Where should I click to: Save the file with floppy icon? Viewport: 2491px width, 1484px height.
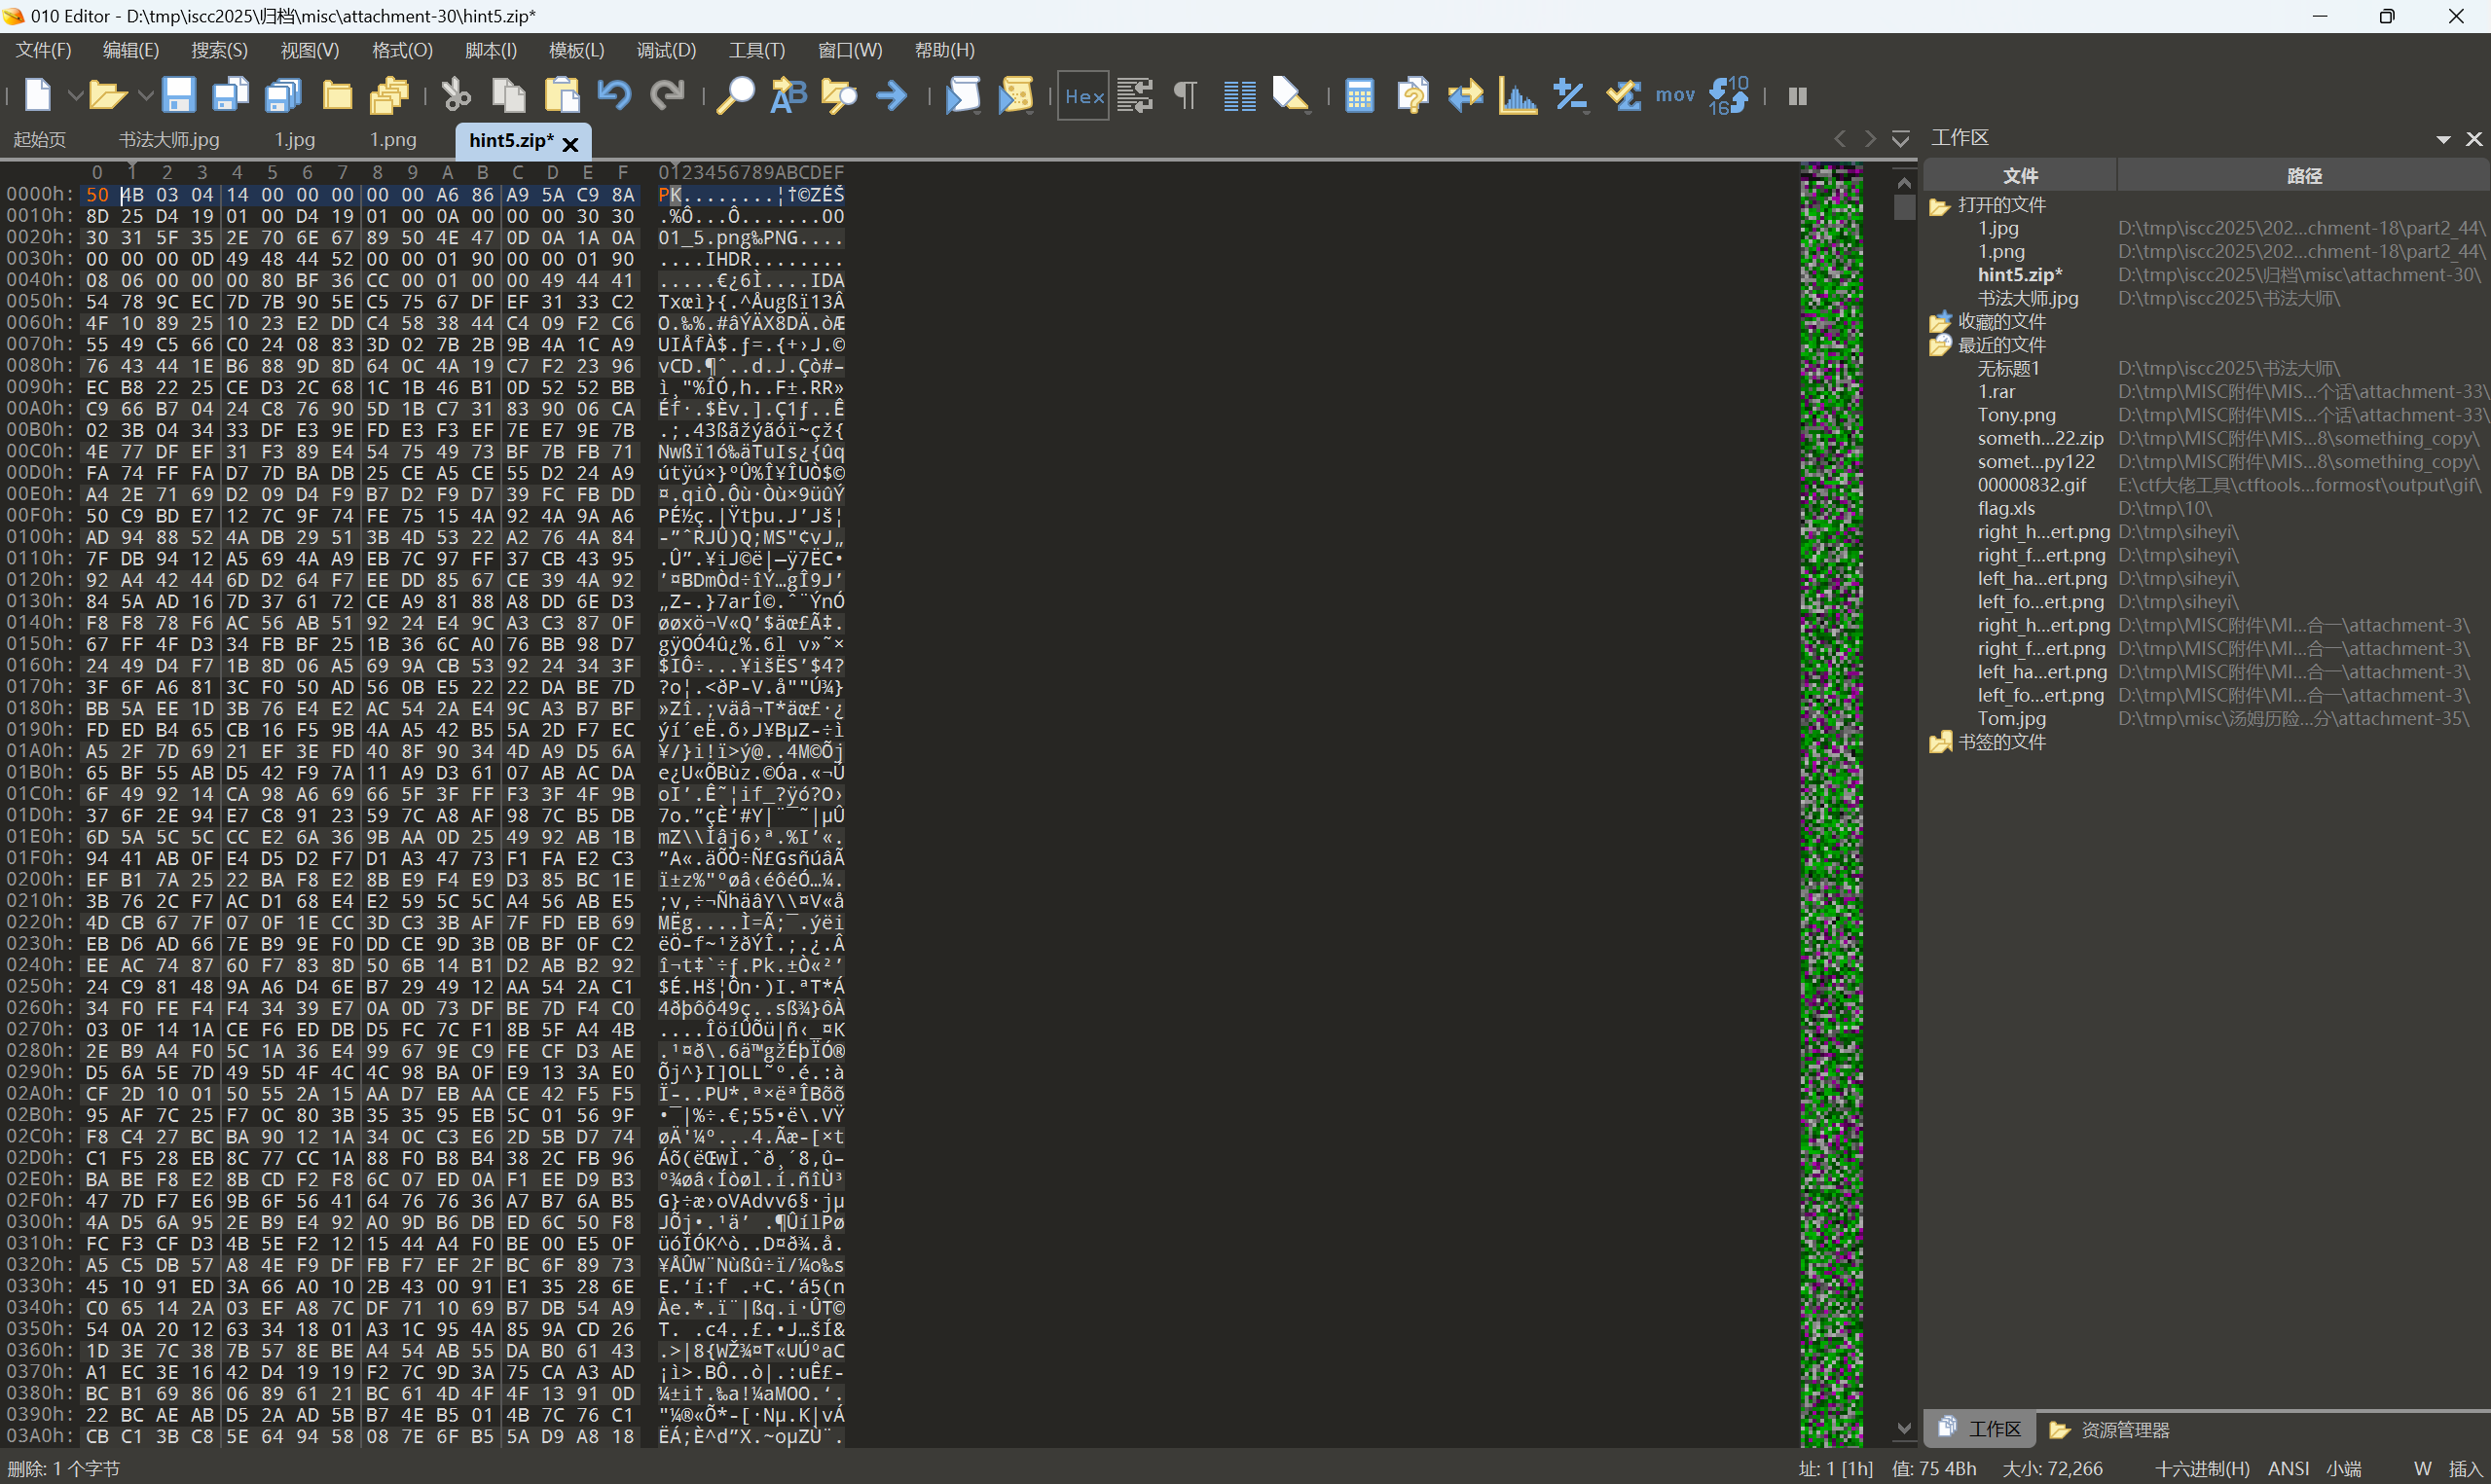(x=178, y=96)
